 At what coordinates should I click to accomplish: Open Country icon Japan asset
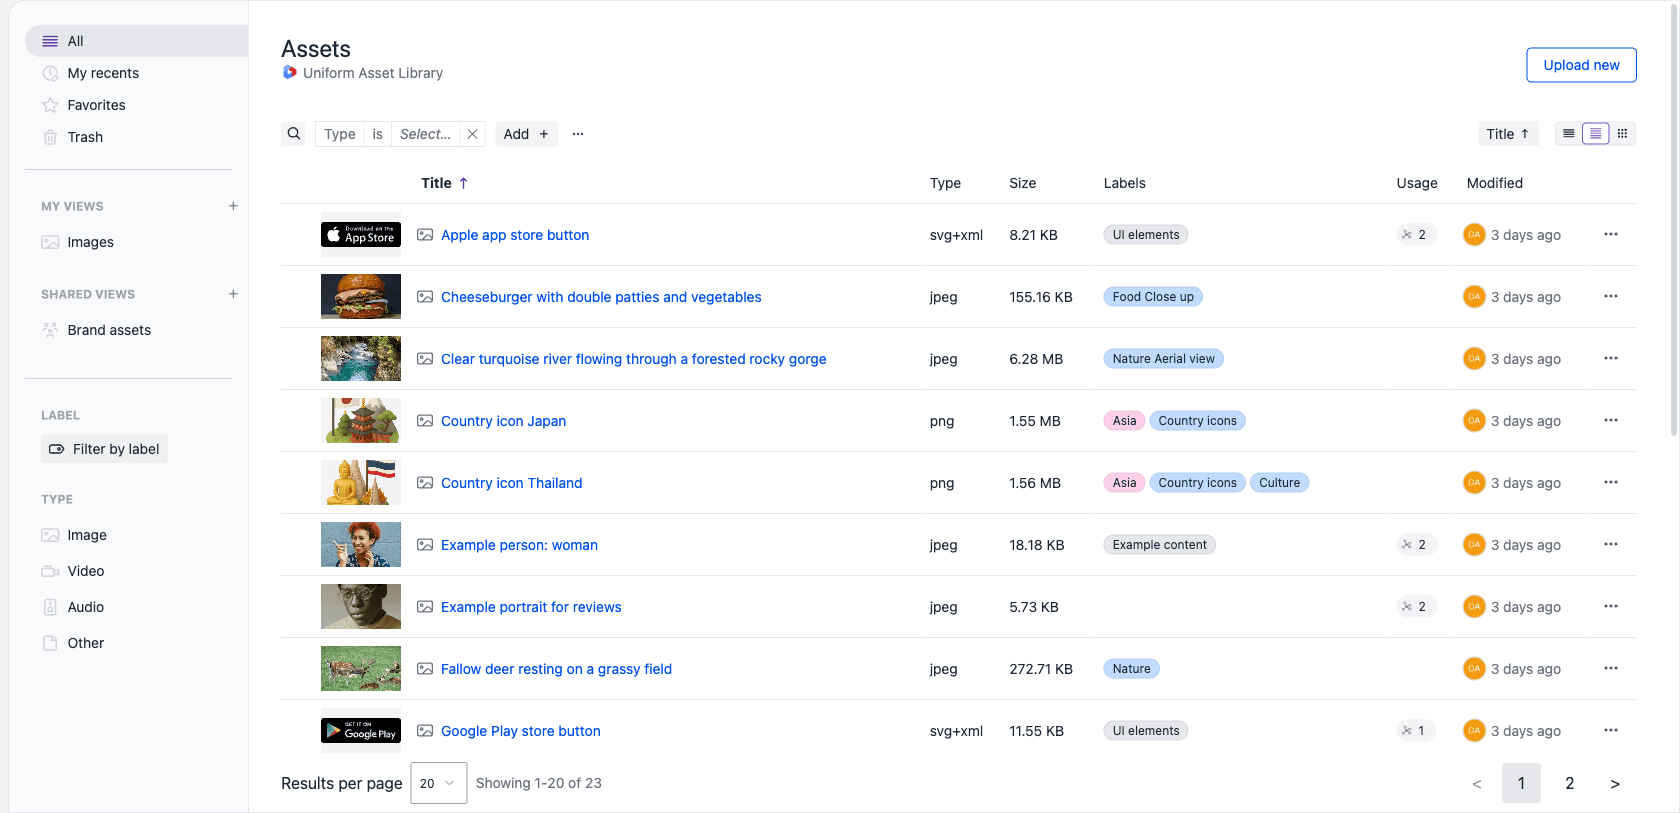[503, 421]
